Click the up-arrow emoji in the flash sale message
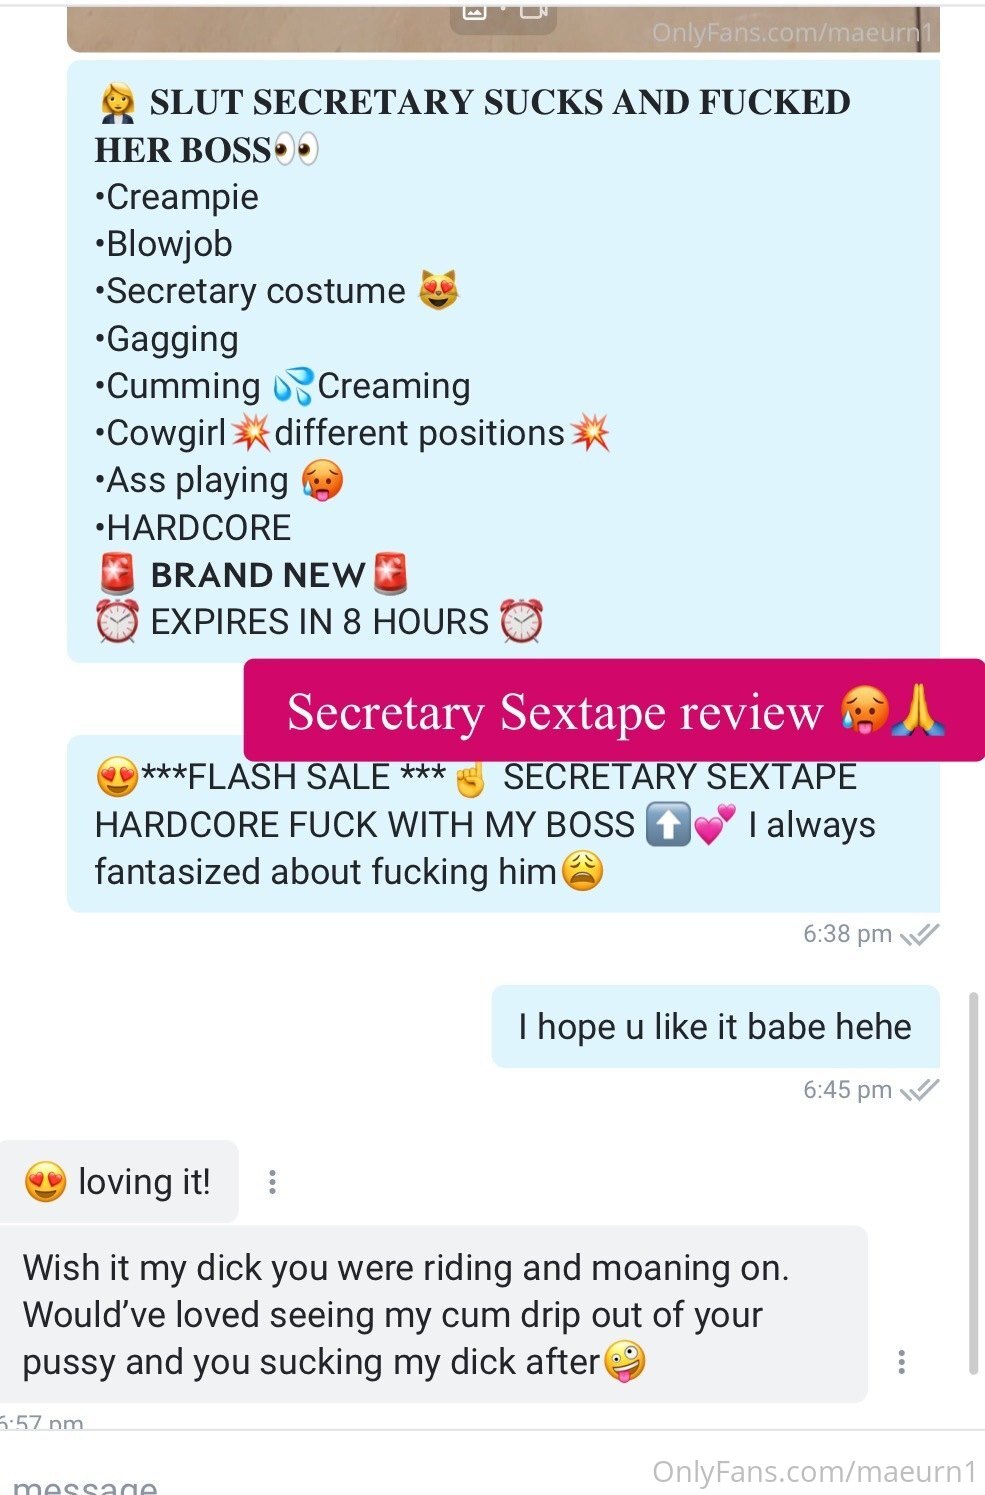Image resolution: width=985 pixels, height=1495 pixels. coord(668,826)
